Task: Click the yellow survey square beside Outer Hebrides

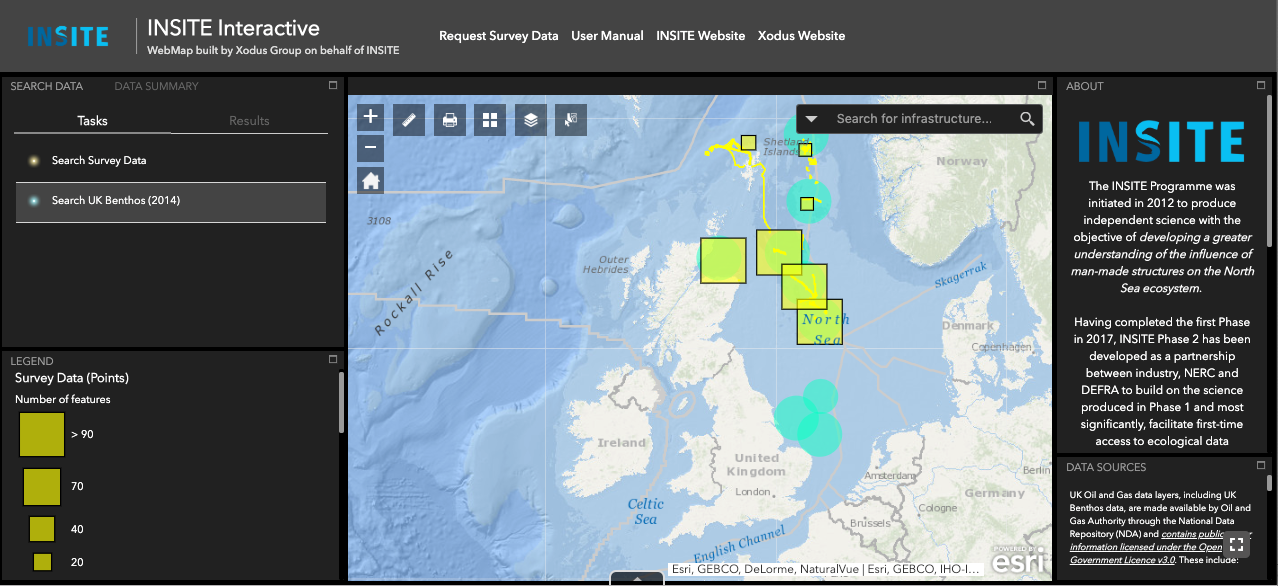Action: coord(723,261)
